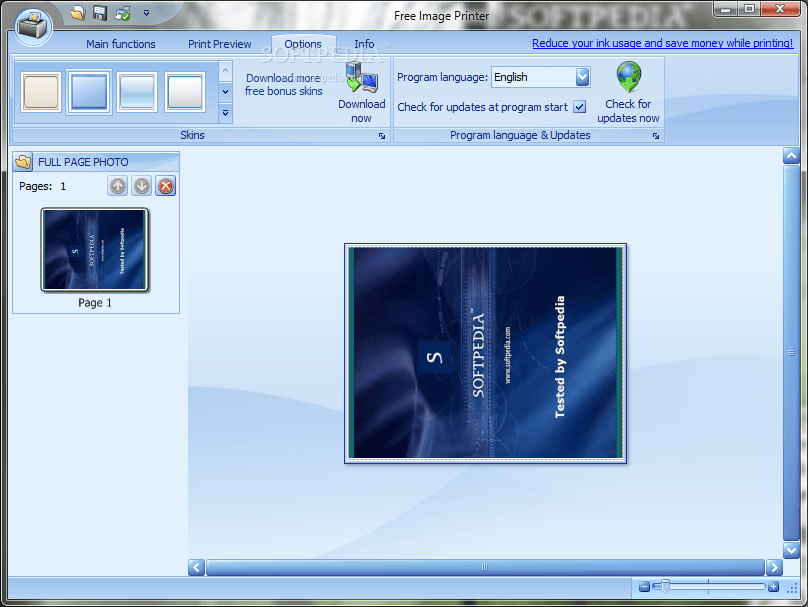Viewport: 808px width, 607px height.
Task: Click the print quick access icon
Action: pos(123,13)
